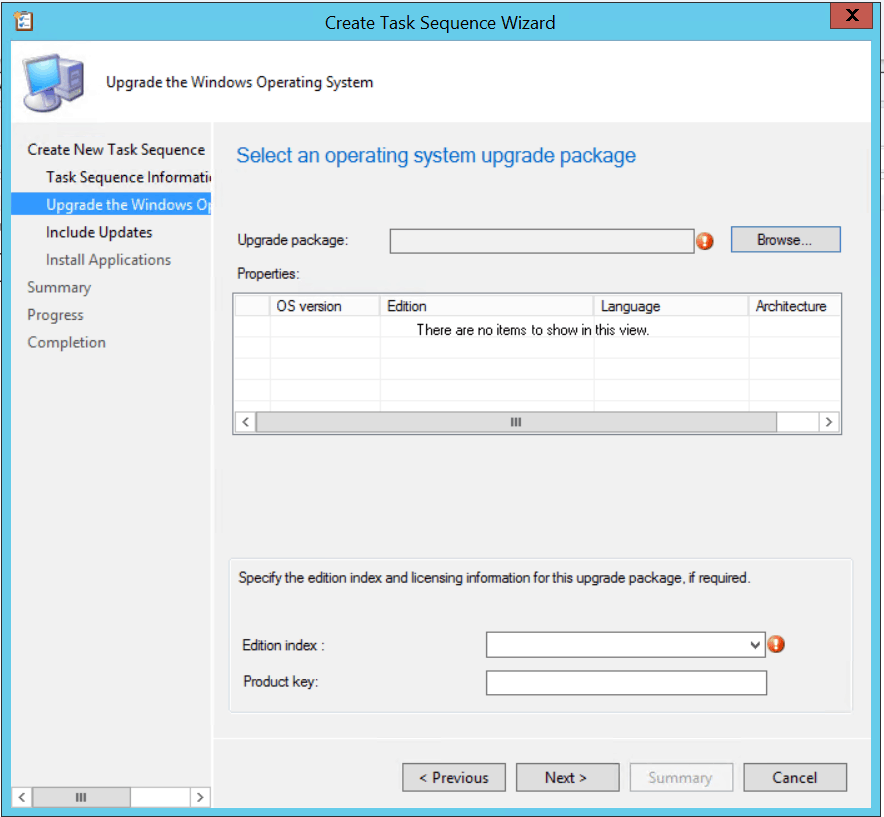The height and width of the screenshot is (817, 884).
Task: Click the error icon beside Upgrade package field
Action: tap(705, 241)
